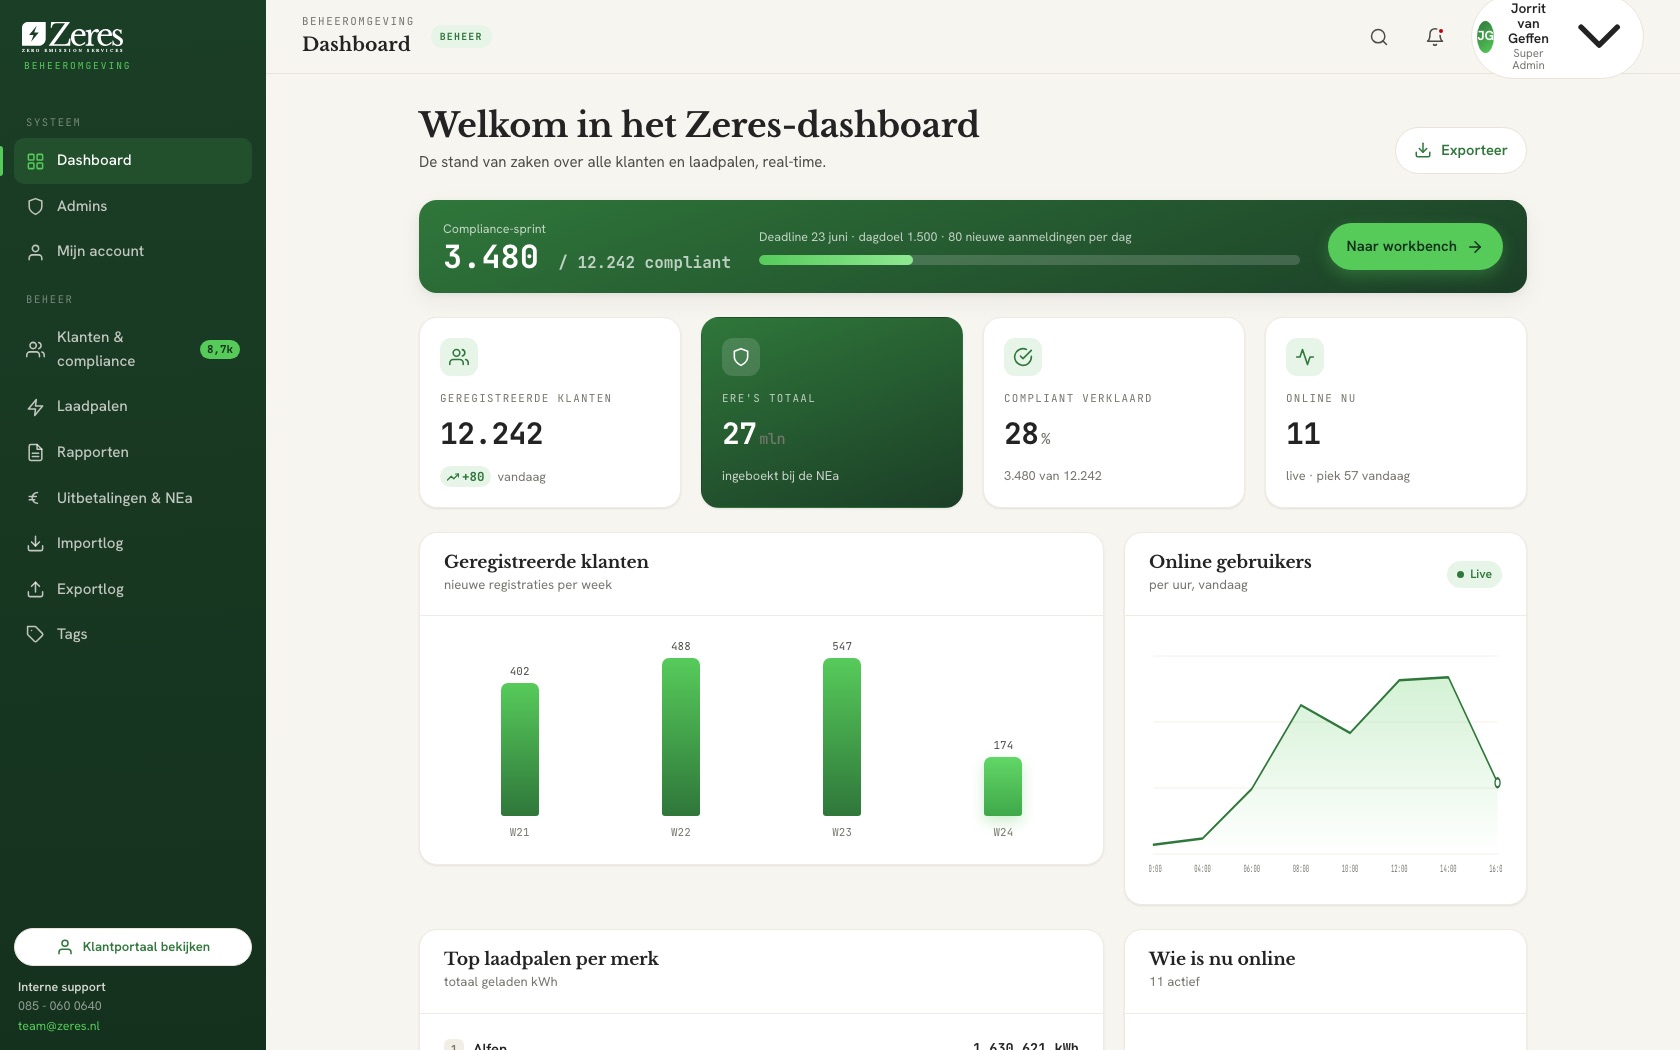The width and height of the screenshot is (1680, 1050).
Task: Open Uitbetalingen & NEa
Action: (x=133, y=498)
